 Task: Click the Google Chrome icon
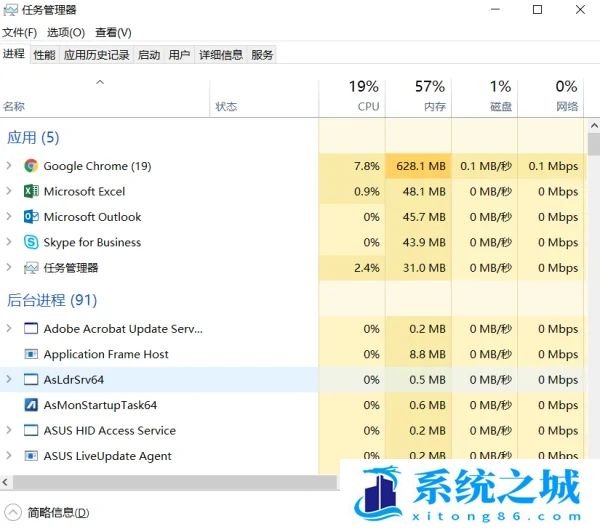[31, 166]
